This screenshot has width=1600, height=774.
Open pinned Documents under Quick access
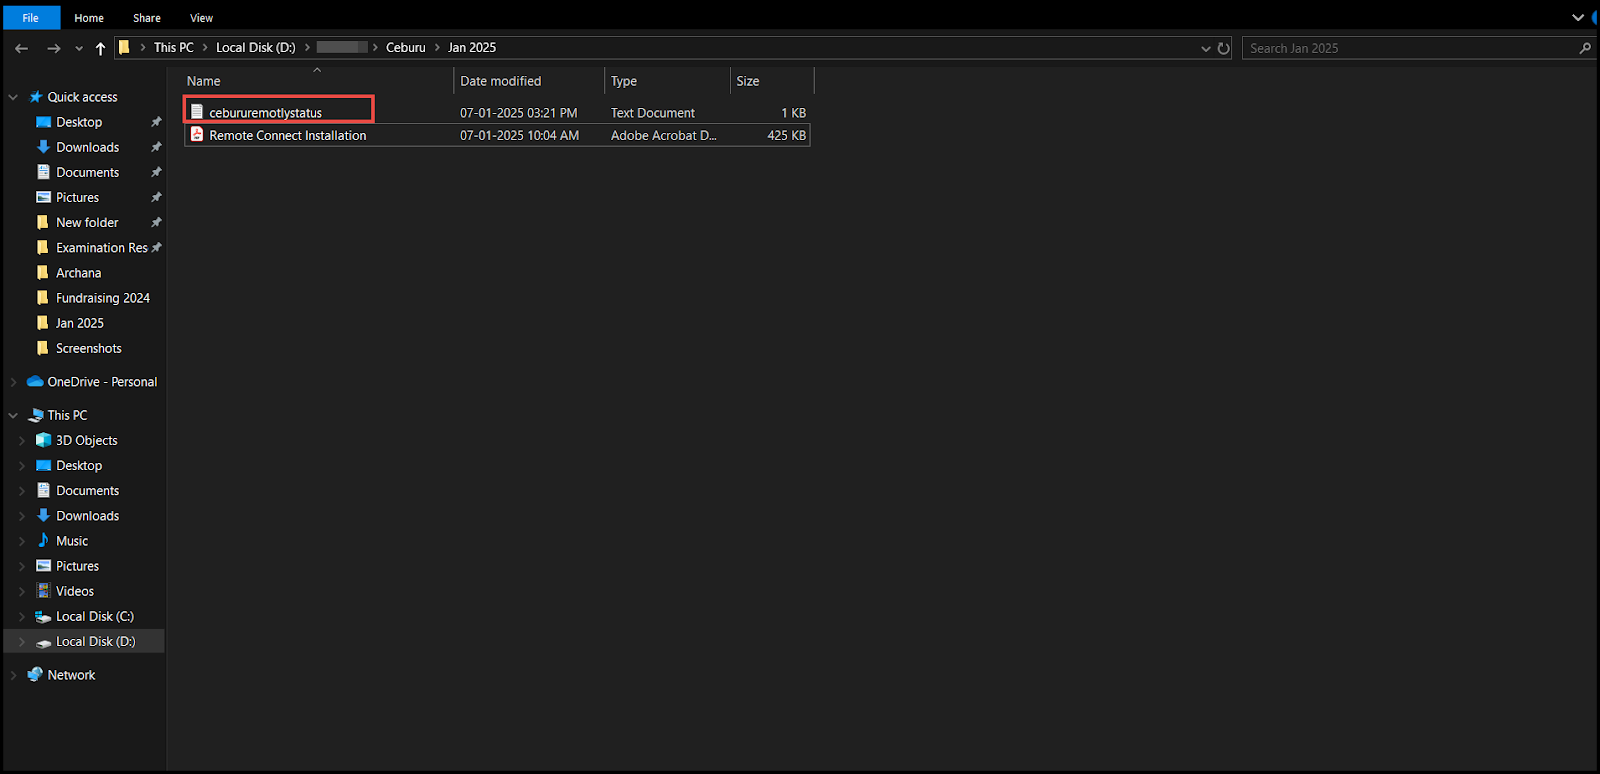(87, 172)
